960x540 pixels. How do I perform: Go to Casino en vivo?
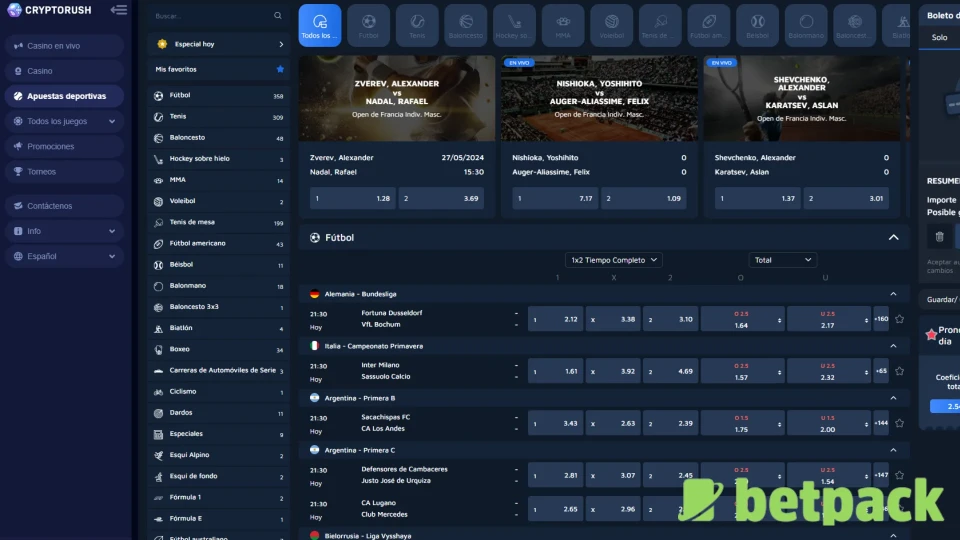click(64, 46)
